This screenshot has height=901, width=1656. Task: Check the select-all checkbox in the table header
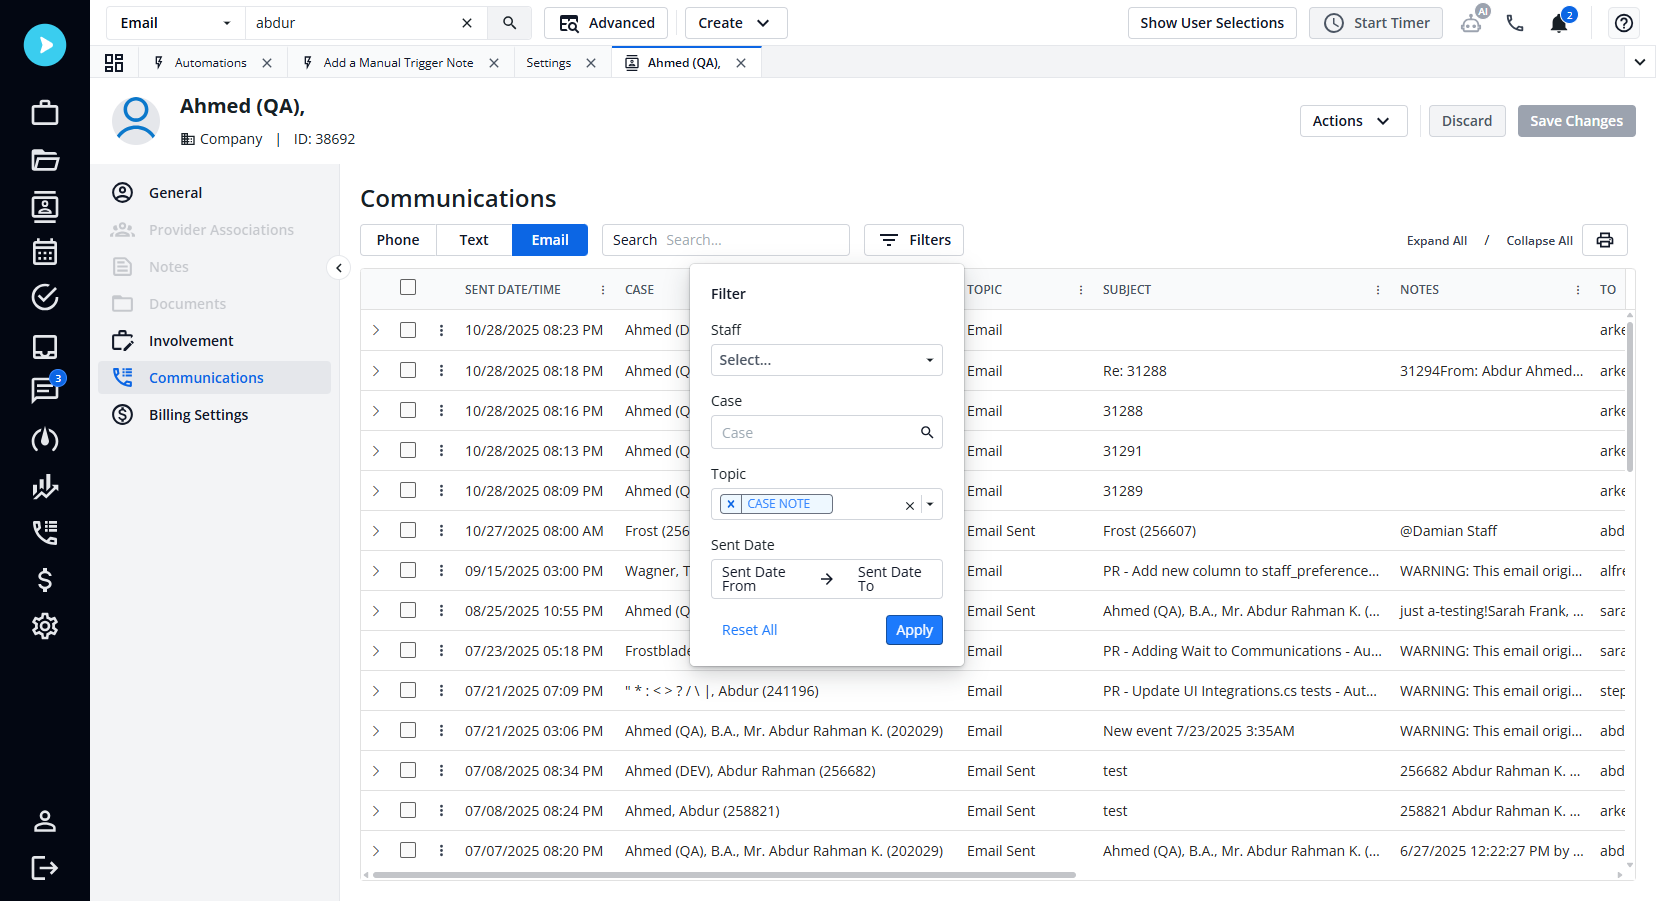[x=408, y=287]
